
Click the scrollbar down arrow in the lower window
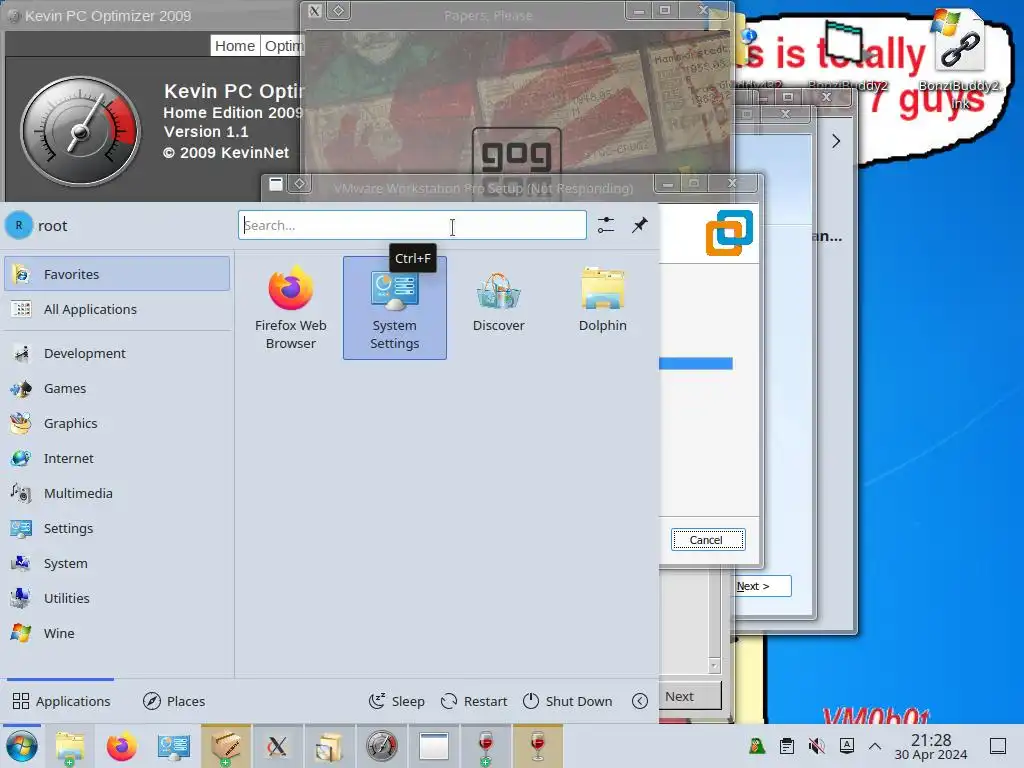pyautogui.click(x=714, y=666)
